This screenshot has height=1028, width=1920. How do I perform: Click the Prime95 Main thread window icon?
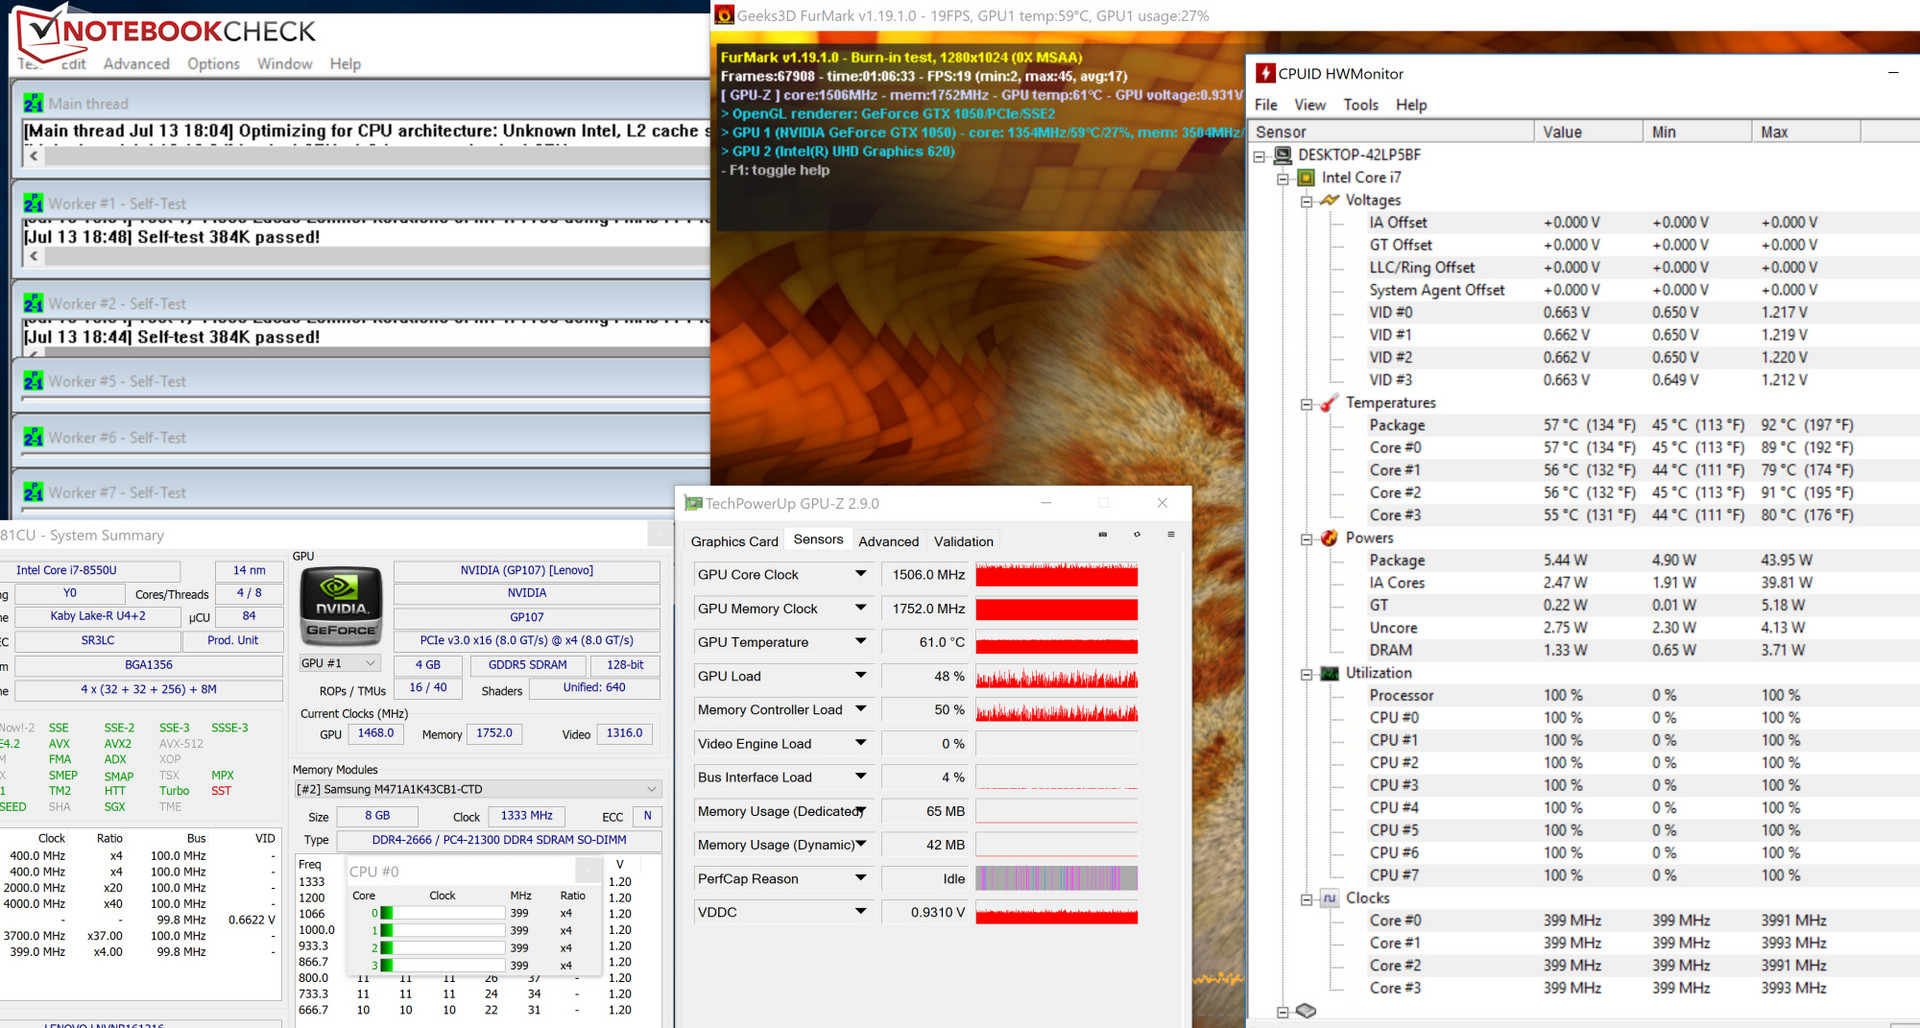point(33,103)
